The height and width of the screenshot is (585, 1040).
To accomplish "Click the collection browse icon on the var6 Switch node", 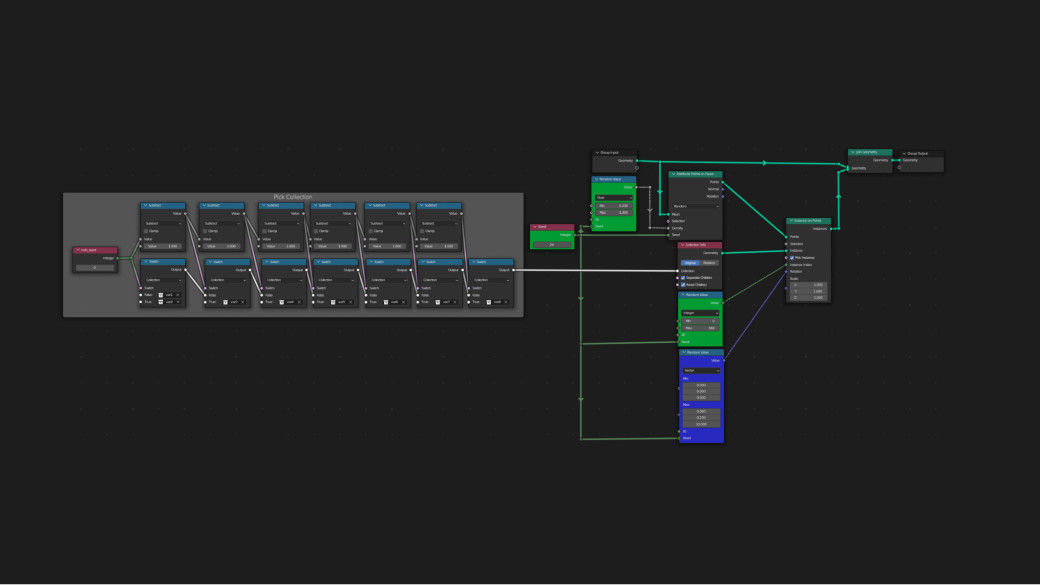I will [x=384, y=300].
